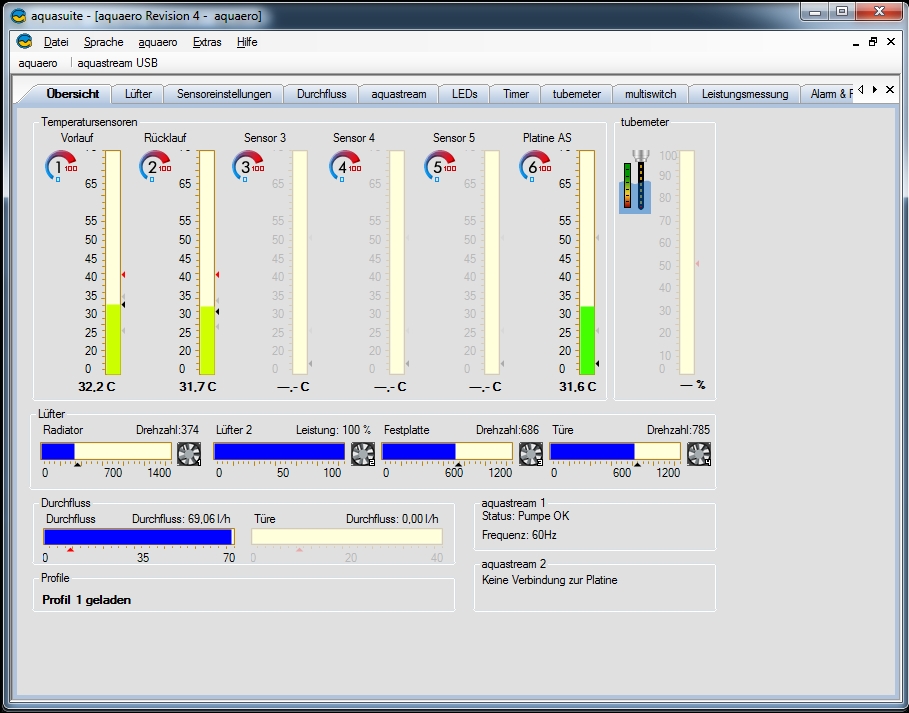This screenshot has height=713, width=909.
Task: Click the aquasuite title bar app icon
Action: pos(19,16)
